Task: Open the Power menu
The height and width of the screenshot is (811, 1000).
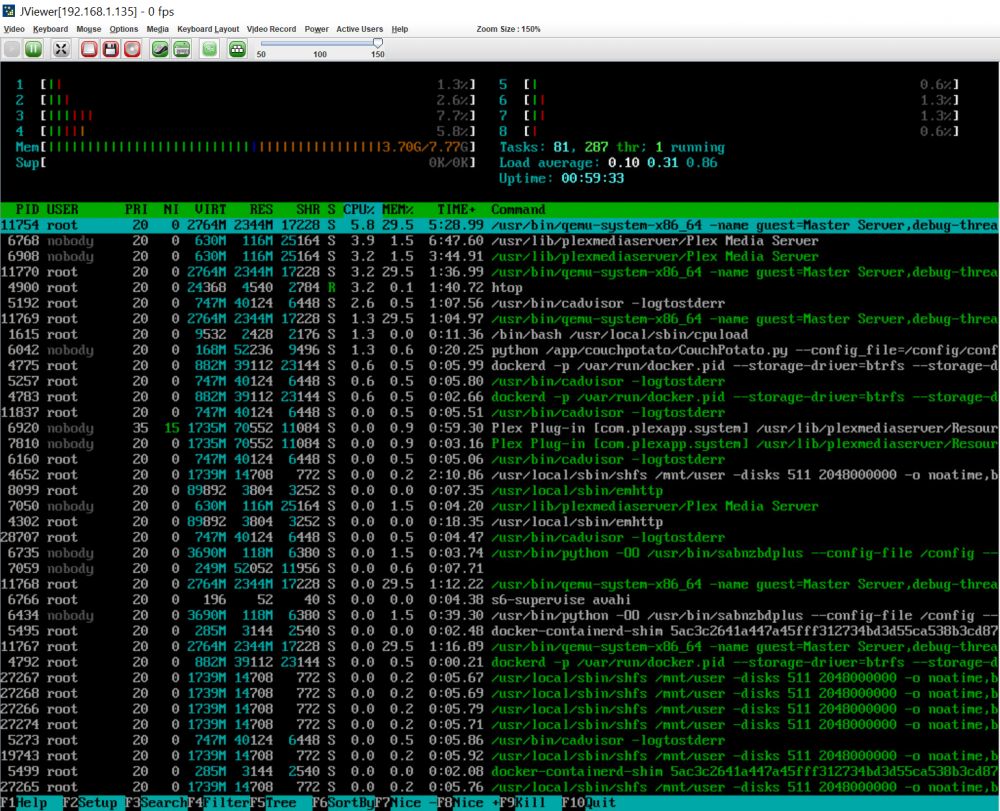Action: [x=316, y=29]
